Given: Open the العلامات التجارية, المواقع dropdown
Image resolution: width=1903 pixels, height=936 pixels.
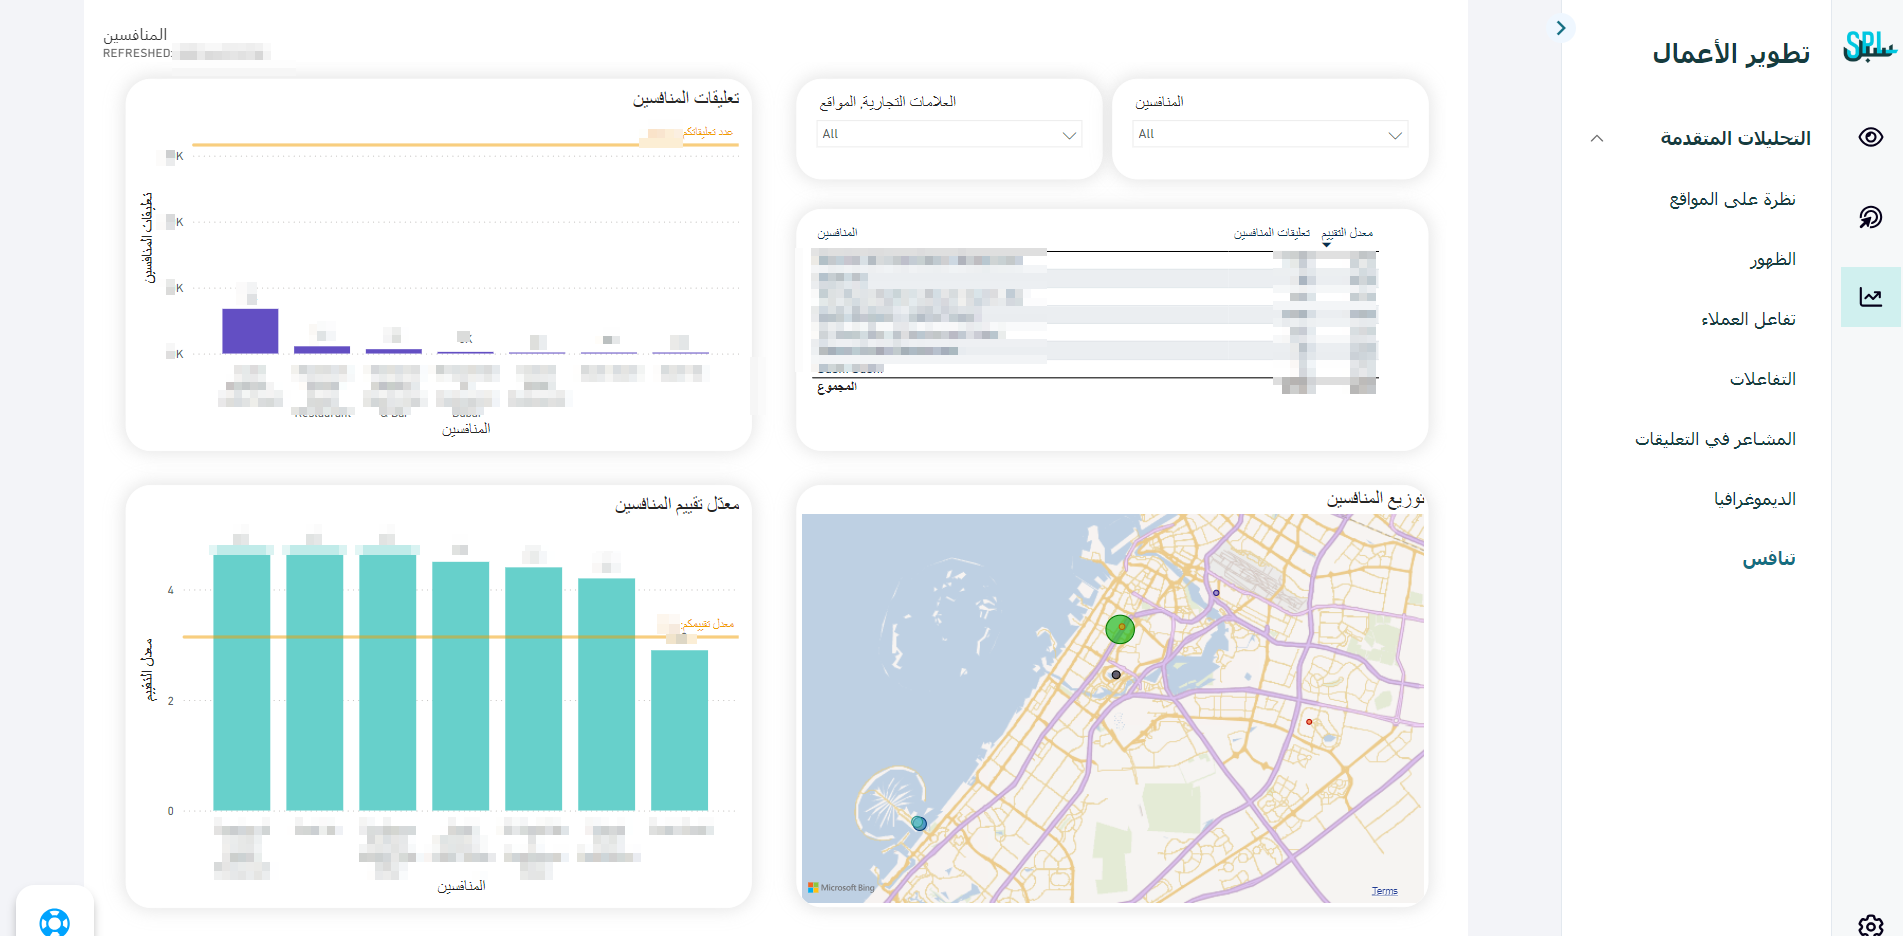Looking at the screenshot, I should click(x=948, y=134).
